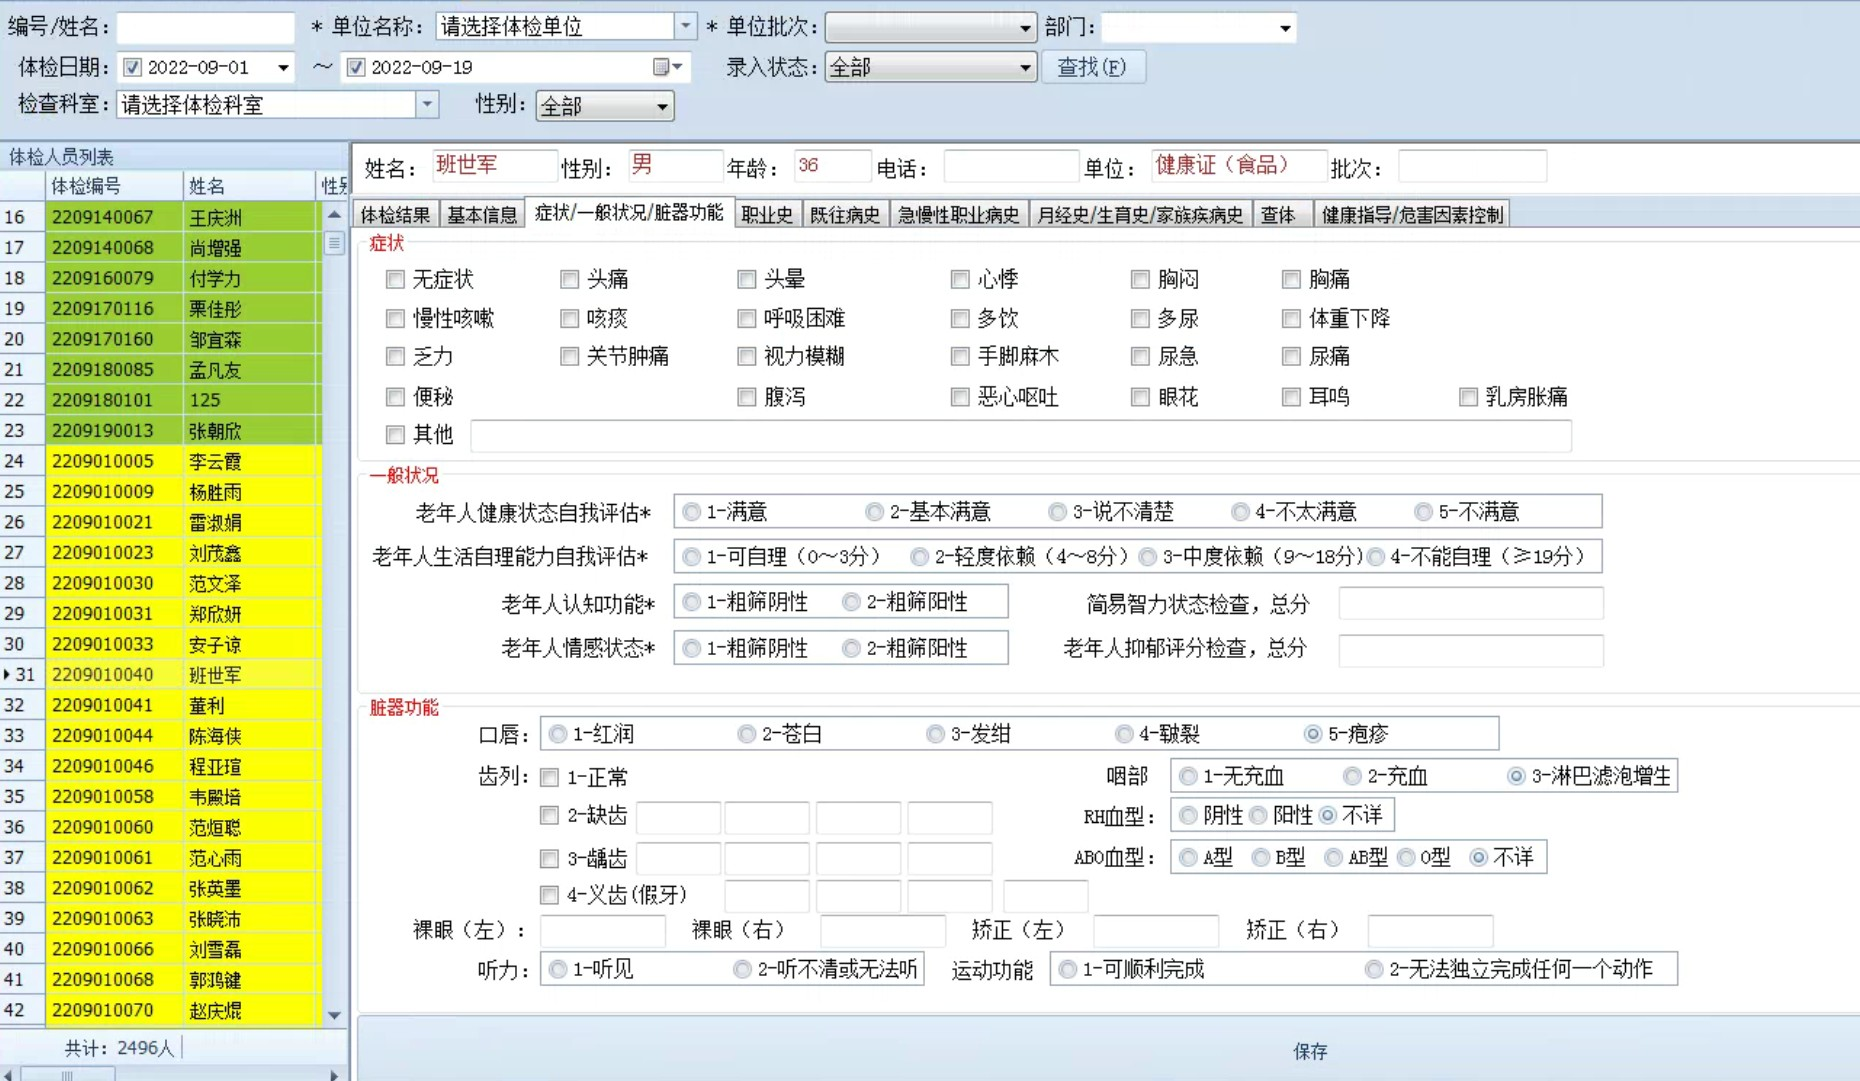Open the 检查科室 dropdown
Viewport: 1860px width, 1081px height.
pyautogui.click(x=427, y=104)
